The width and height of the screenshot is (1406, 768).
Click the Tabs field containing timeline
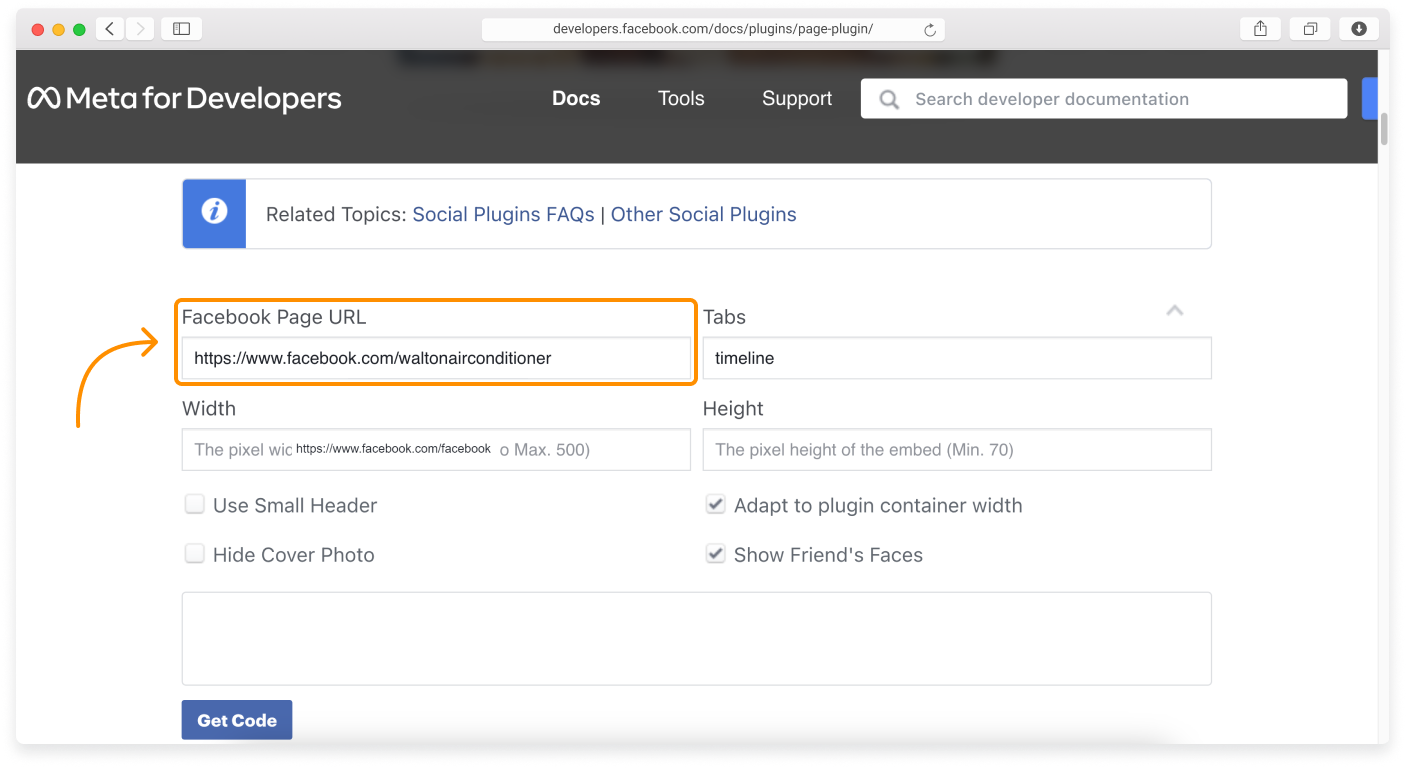[957, 358]
